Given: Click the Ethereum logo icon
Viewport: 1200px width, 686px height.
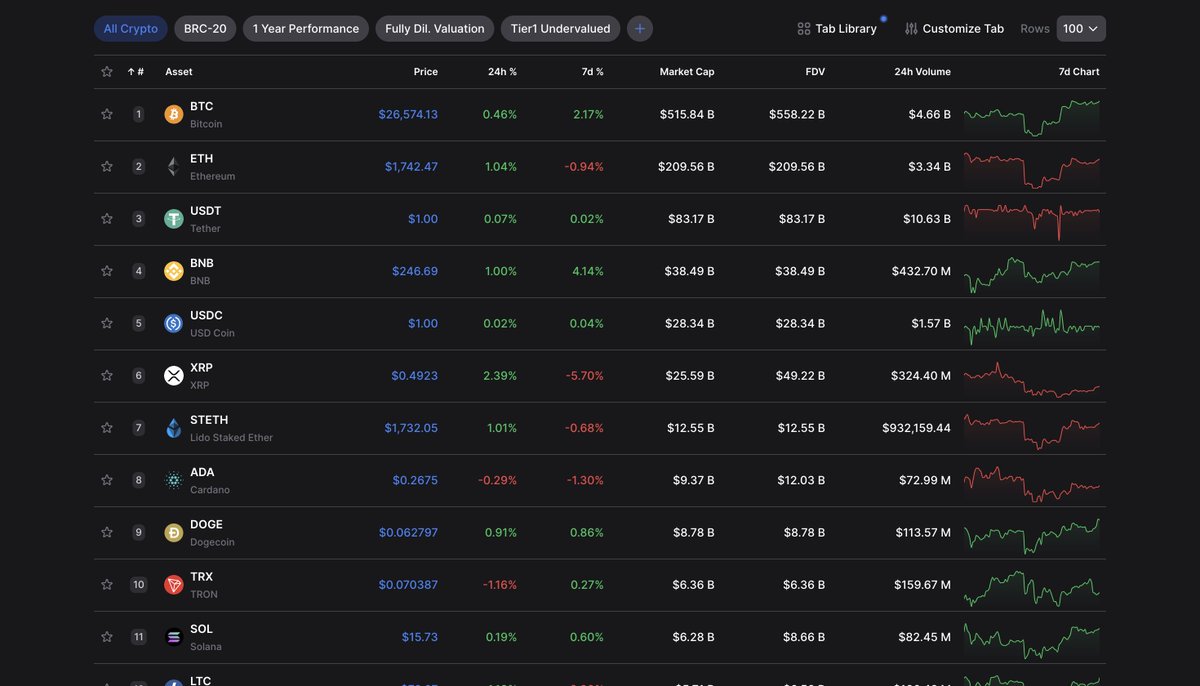Looking at the screenshot, I should click(x=174, y=166).
